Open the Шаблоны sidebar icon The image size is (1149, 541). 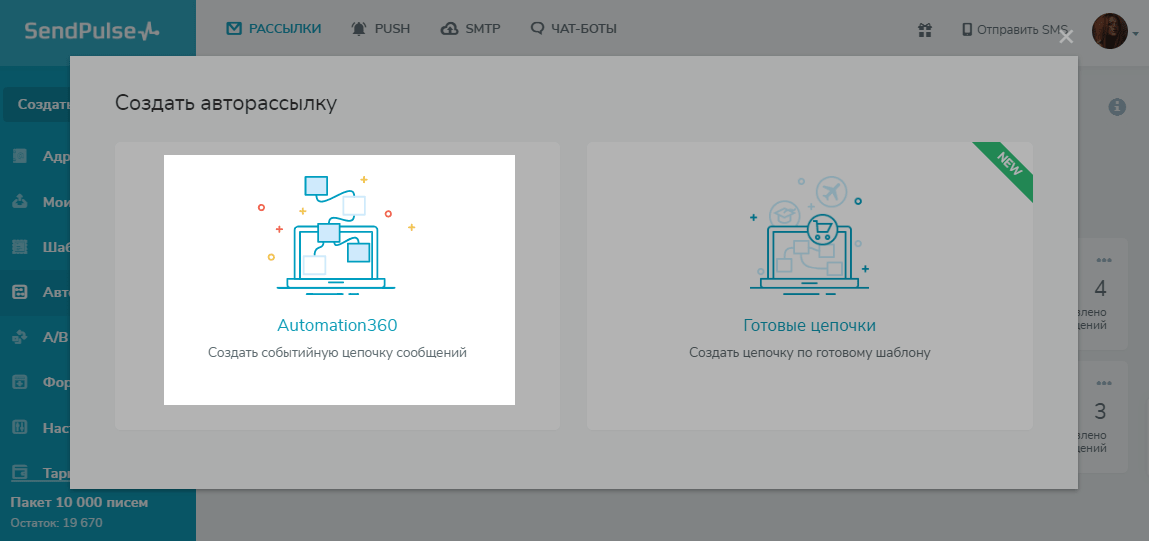coord(20,247)
